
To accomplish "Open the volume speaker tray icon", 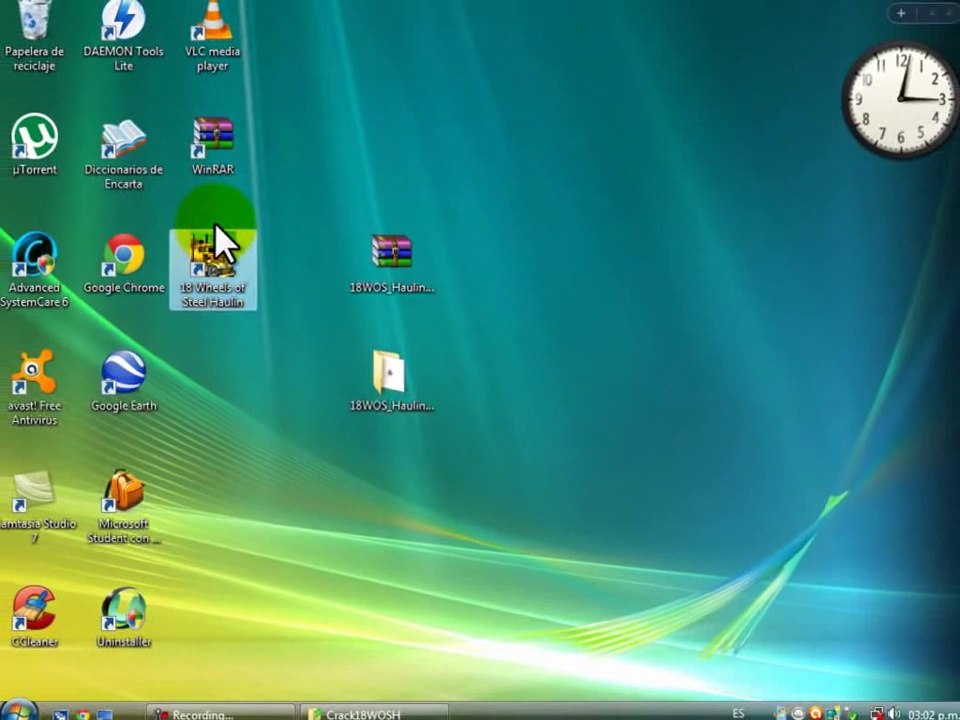I will pyautogui.click(x=893, y=713).
